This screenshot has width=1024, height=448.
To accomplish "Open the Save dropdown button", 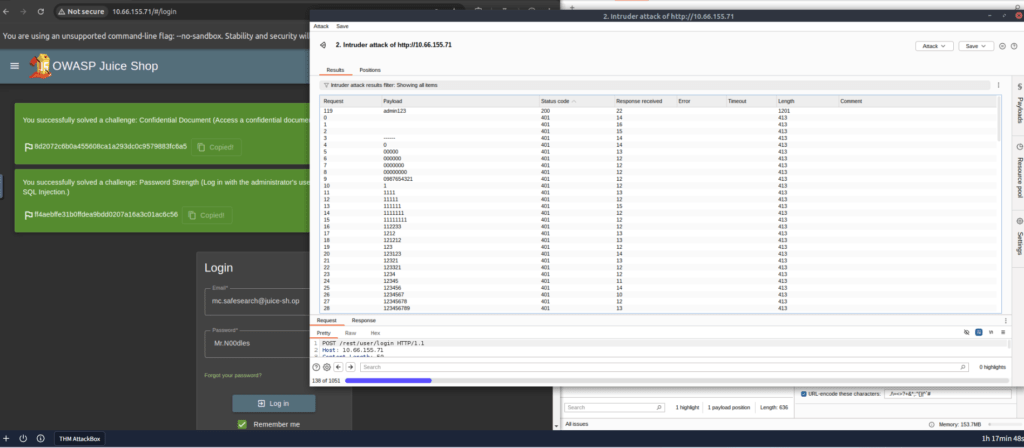I will 976,46.
